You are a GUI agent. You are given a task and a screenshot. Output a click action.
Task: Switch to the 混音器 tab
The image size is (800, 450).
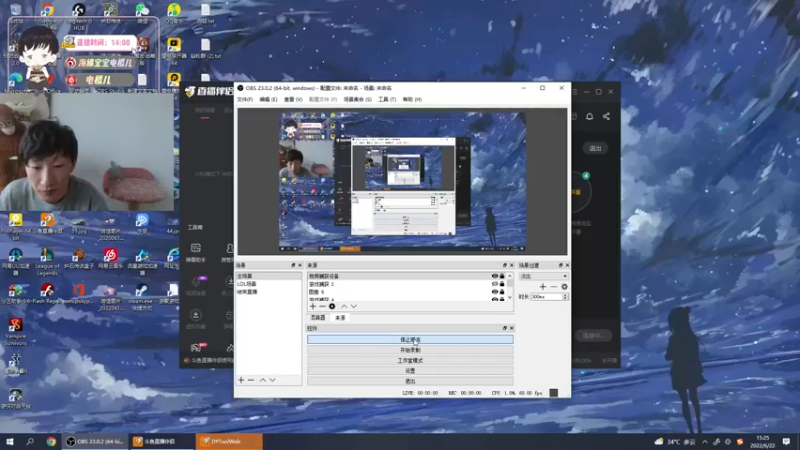coord(318,318)
